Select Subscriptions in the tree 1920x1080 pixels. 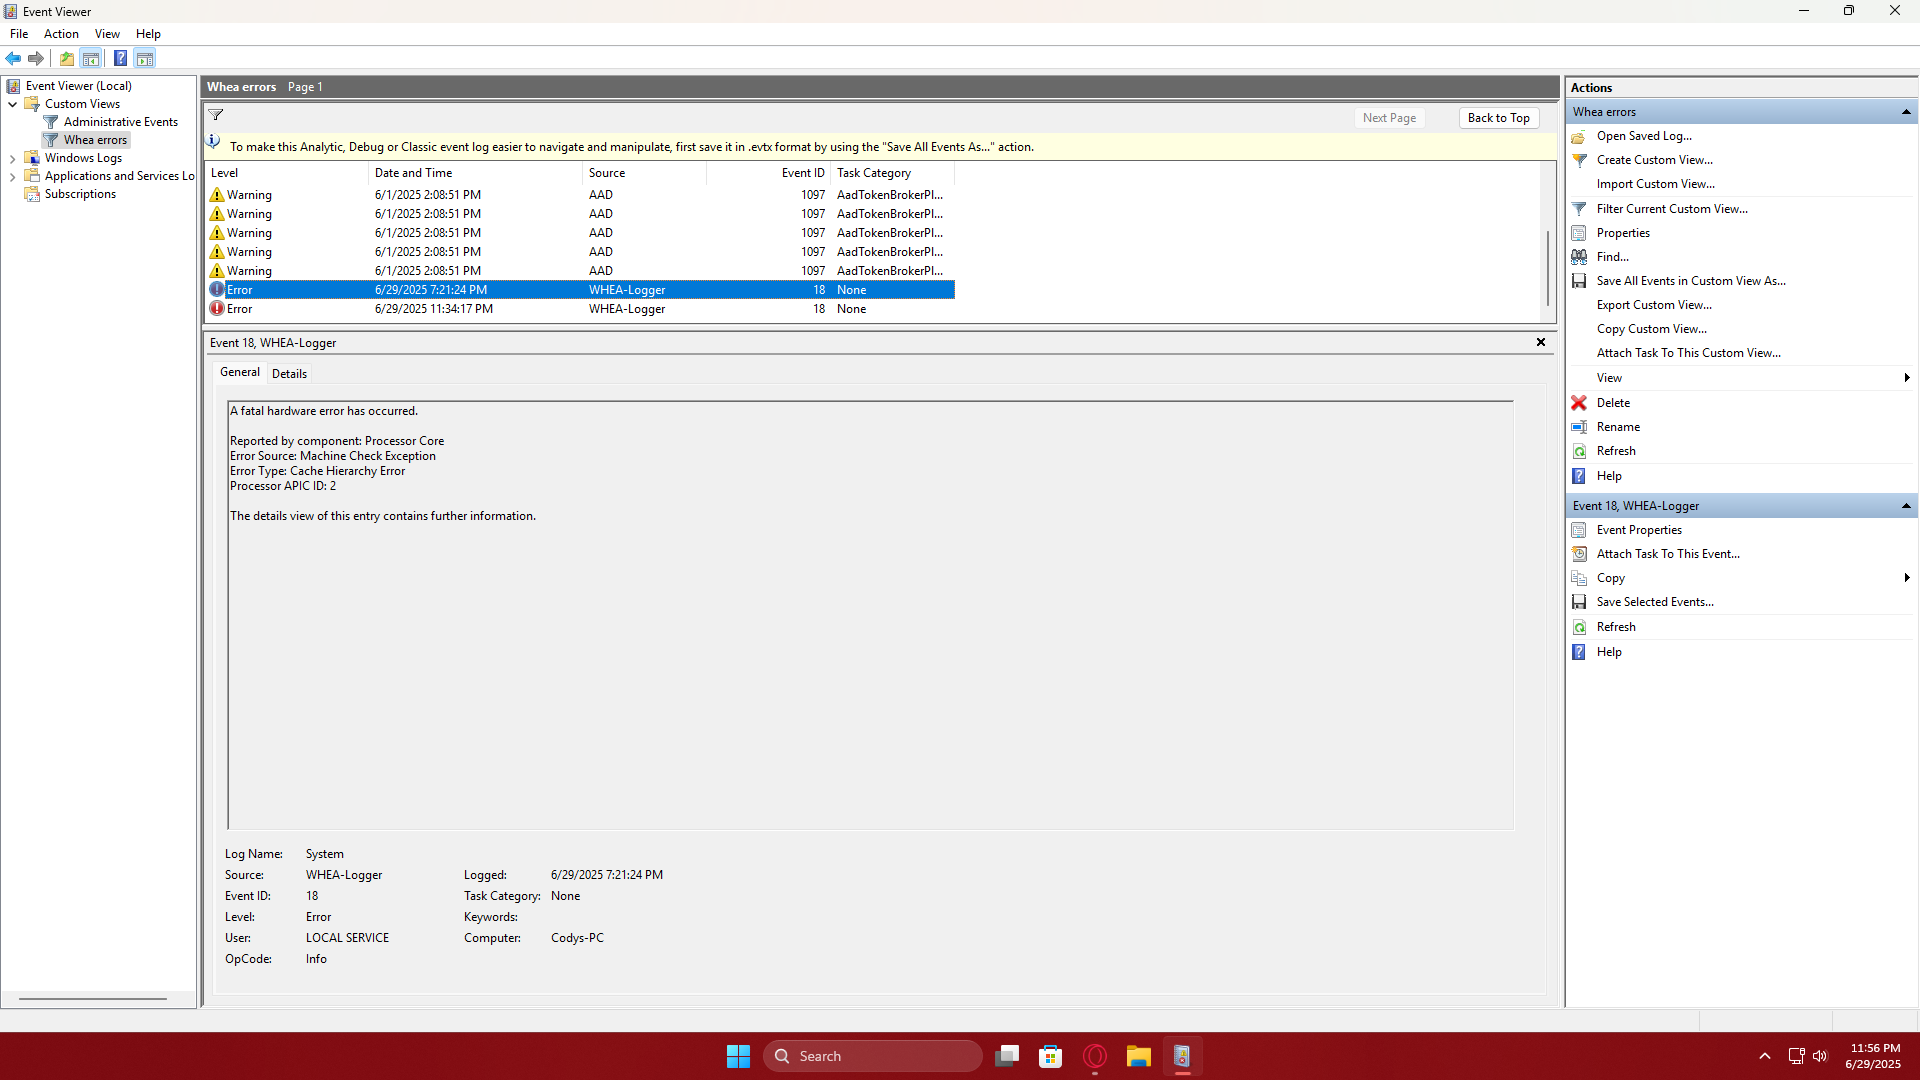coord(80,194)
